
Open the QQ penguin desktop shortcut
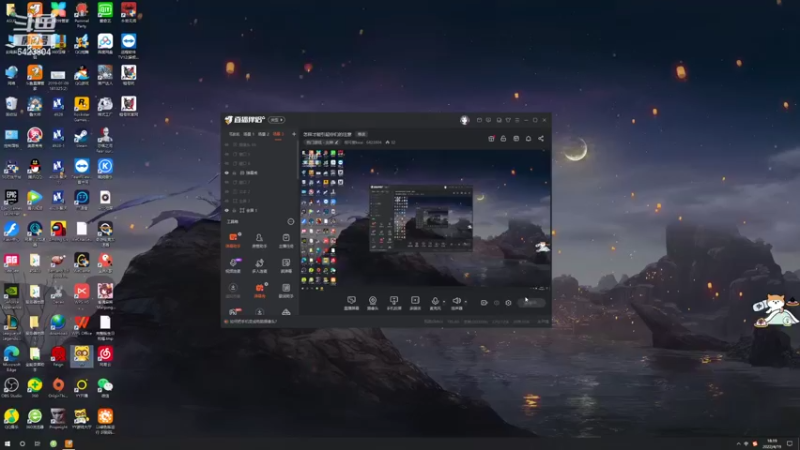point(35,169)
